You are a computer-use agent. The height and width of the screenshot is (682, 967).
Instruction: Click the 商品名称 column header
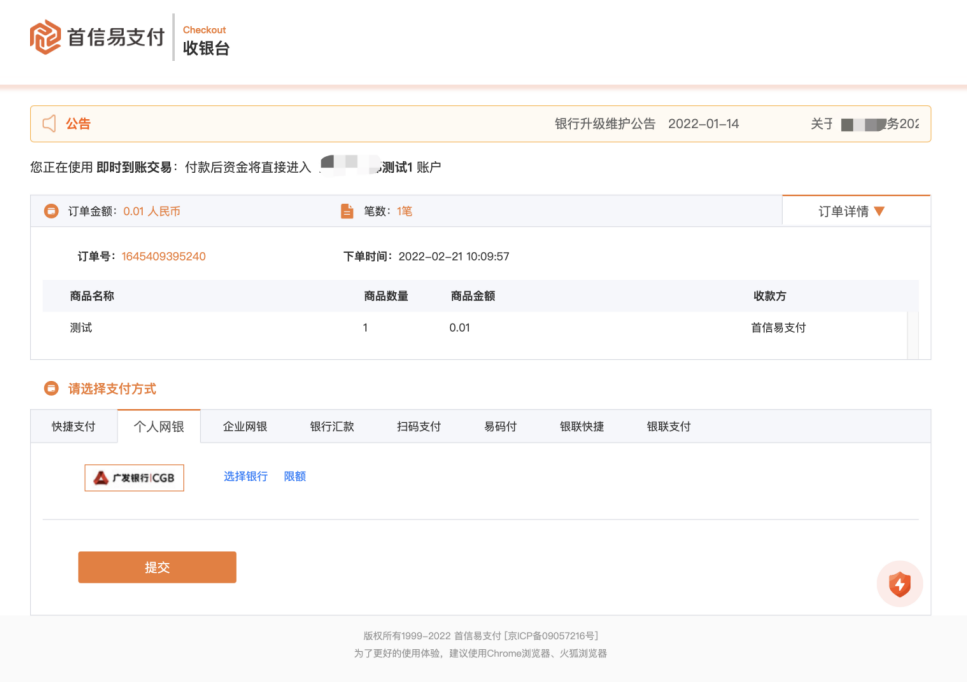coord(92,296)
